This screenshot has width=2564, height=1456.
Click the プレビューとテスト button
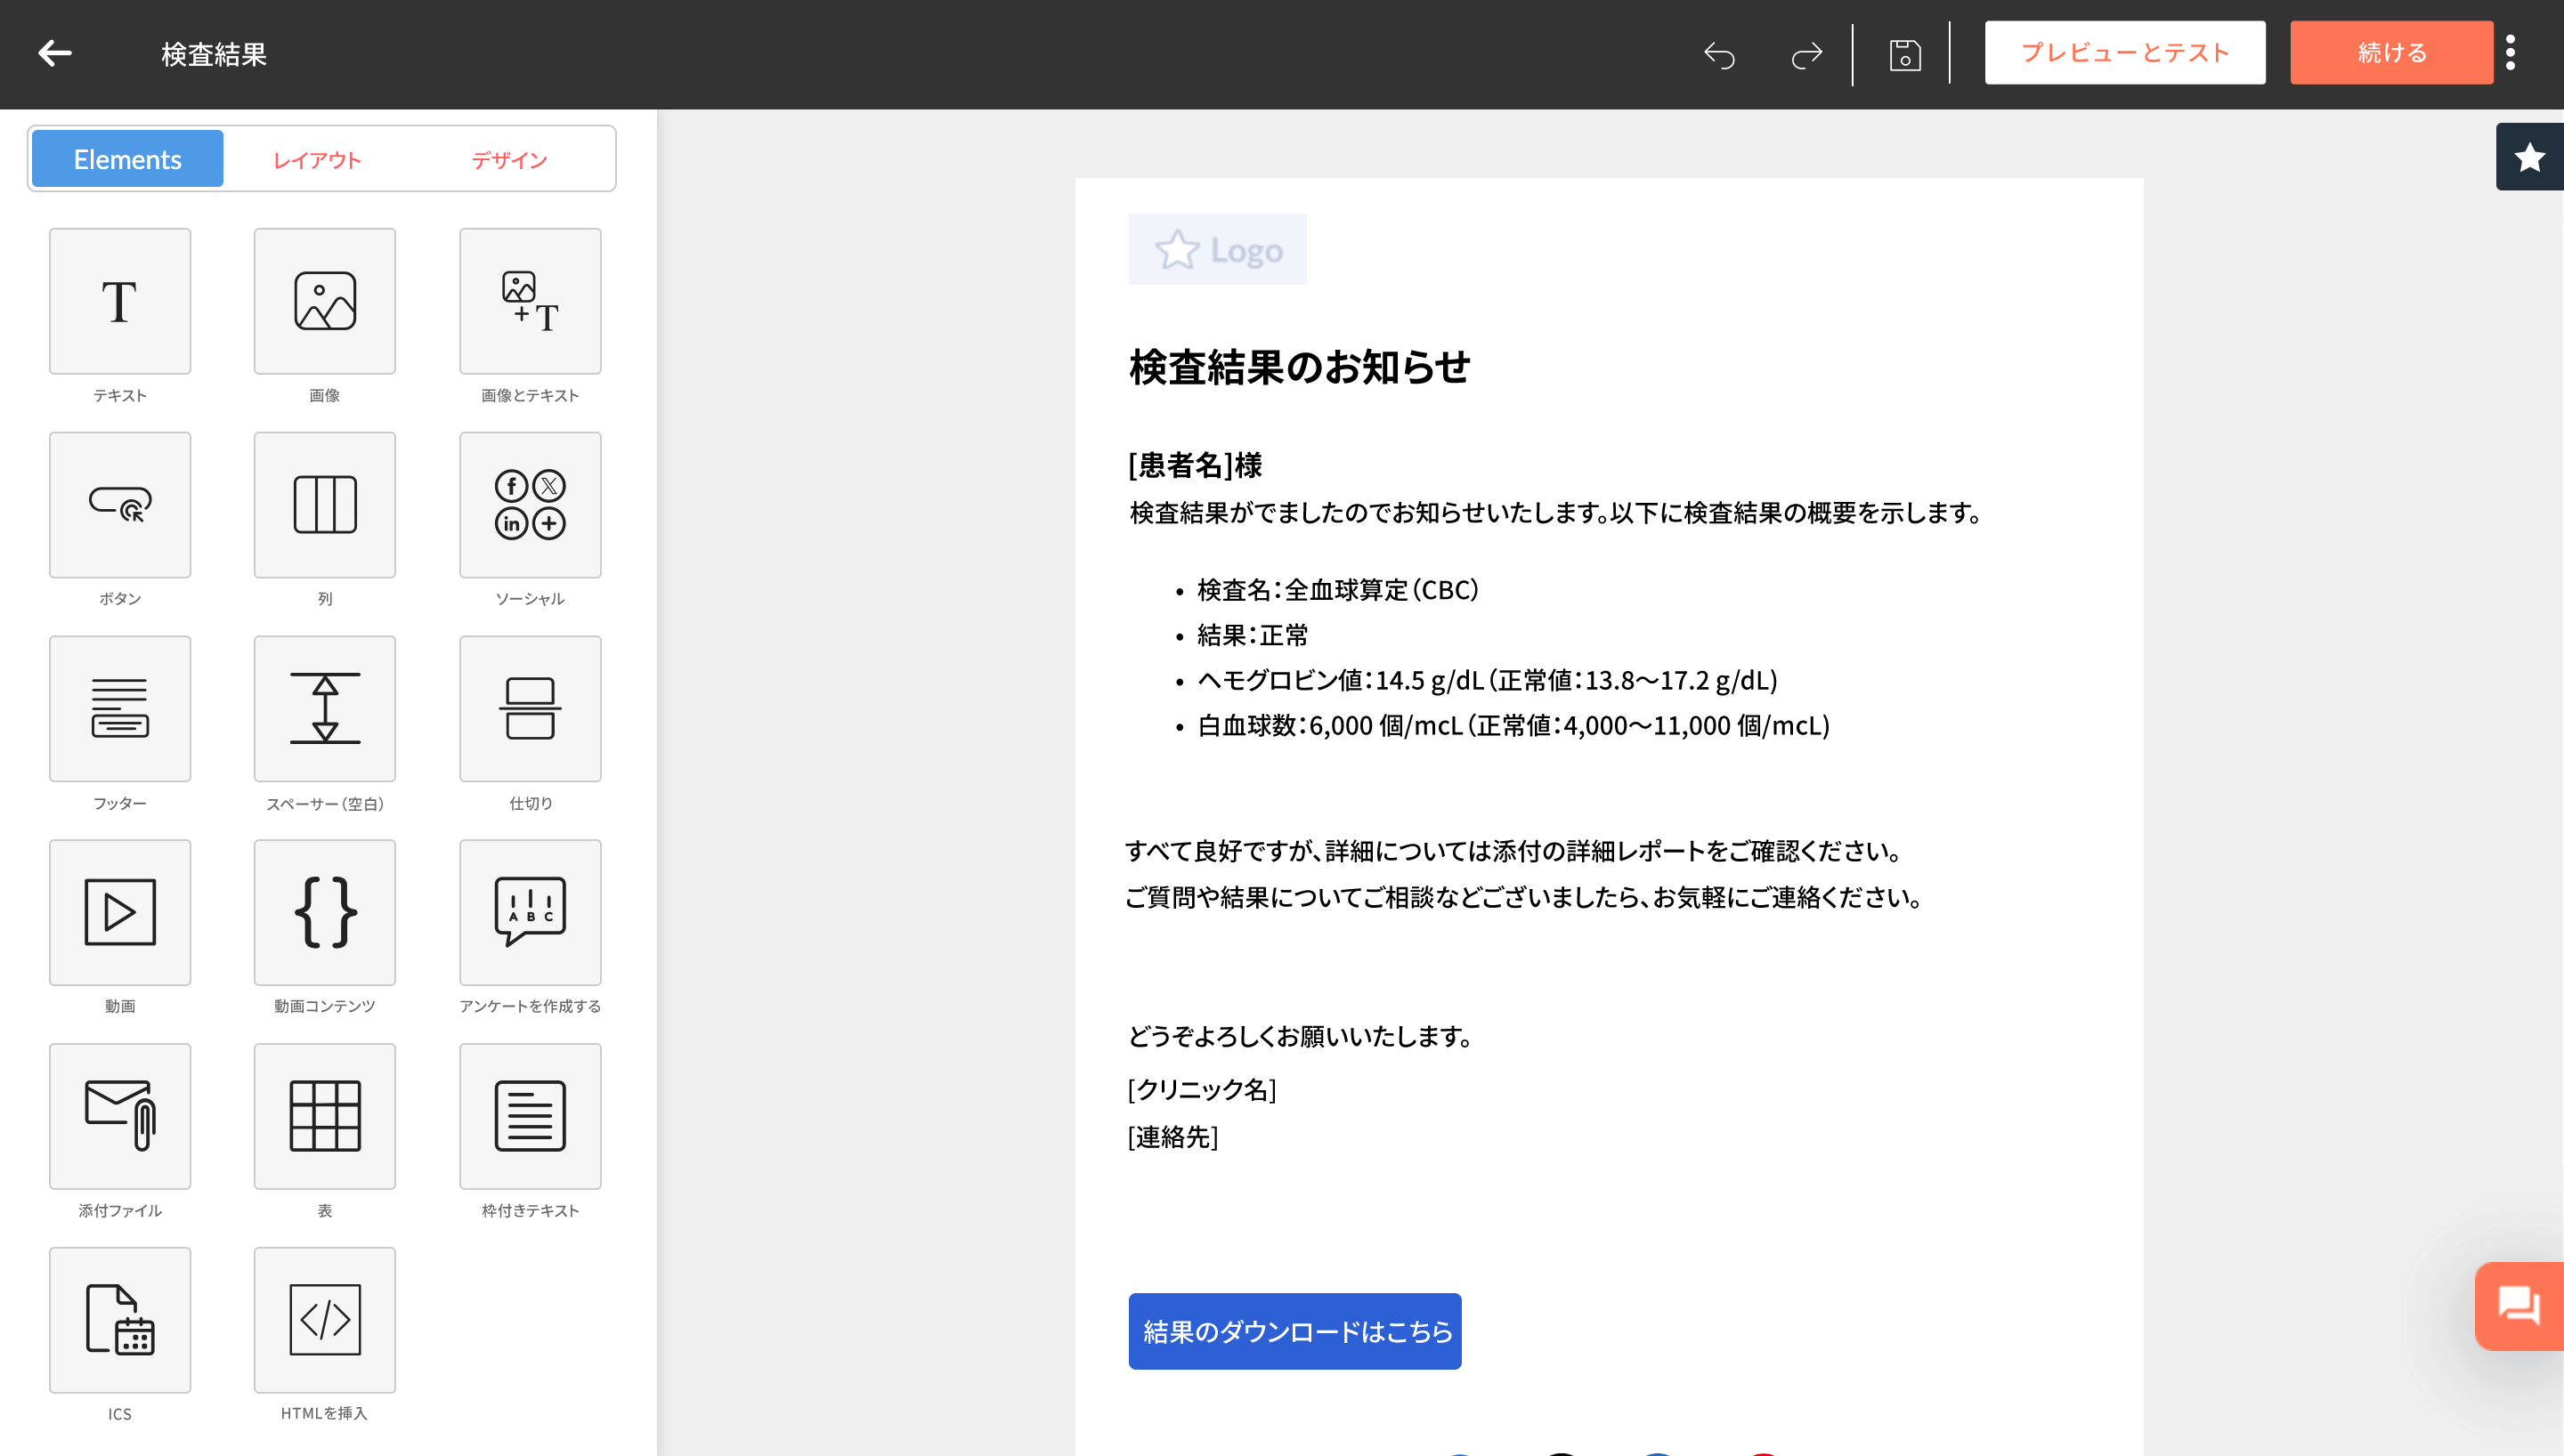click(2125, 52)
